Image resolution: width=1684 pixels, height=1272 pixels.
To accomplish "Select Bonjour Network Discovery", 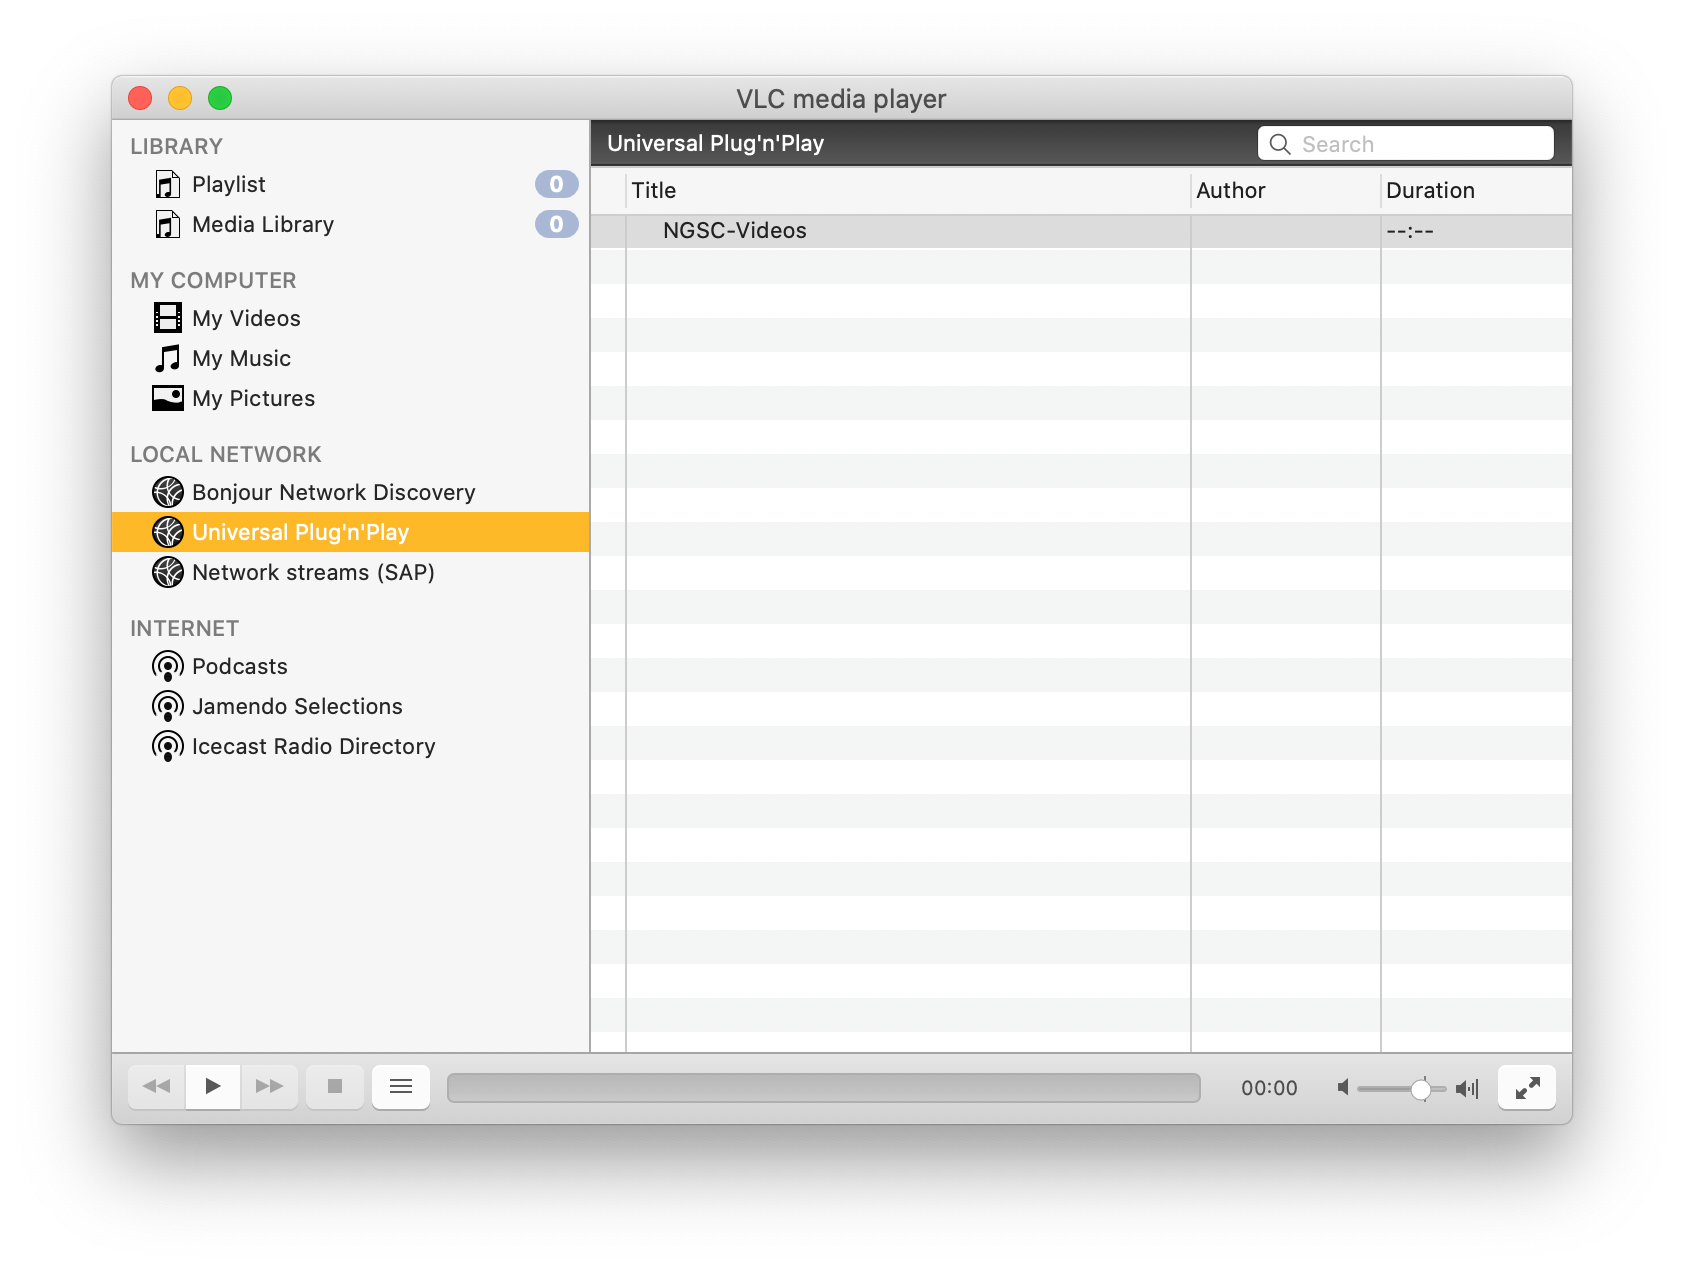I will (x=350, y=492).
